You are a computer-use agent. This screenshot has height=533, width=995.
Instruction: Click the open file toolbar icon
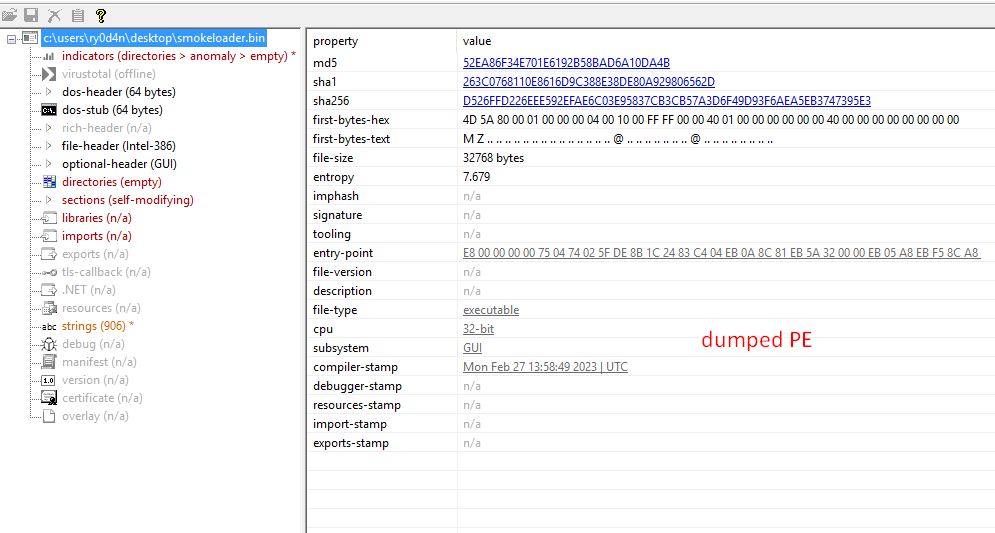[x=10, y=15]
